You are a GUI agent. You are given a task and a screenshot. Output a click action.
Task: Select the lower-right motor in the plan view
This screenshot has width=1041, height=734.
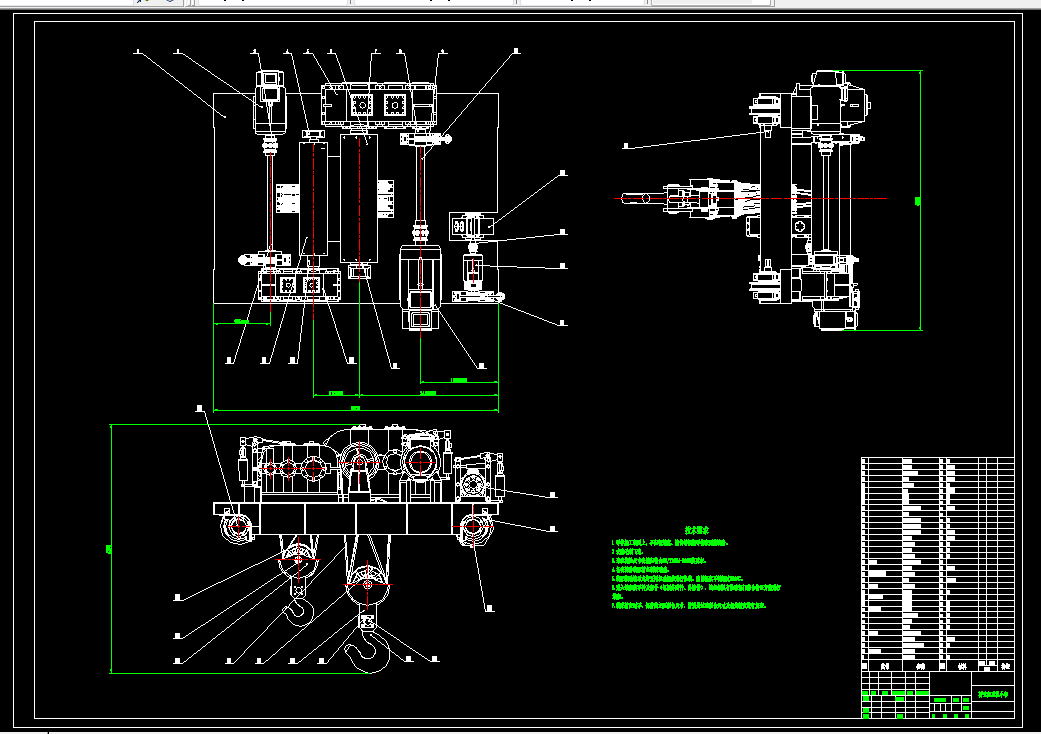pyautogui.click(x=420, y=287)
